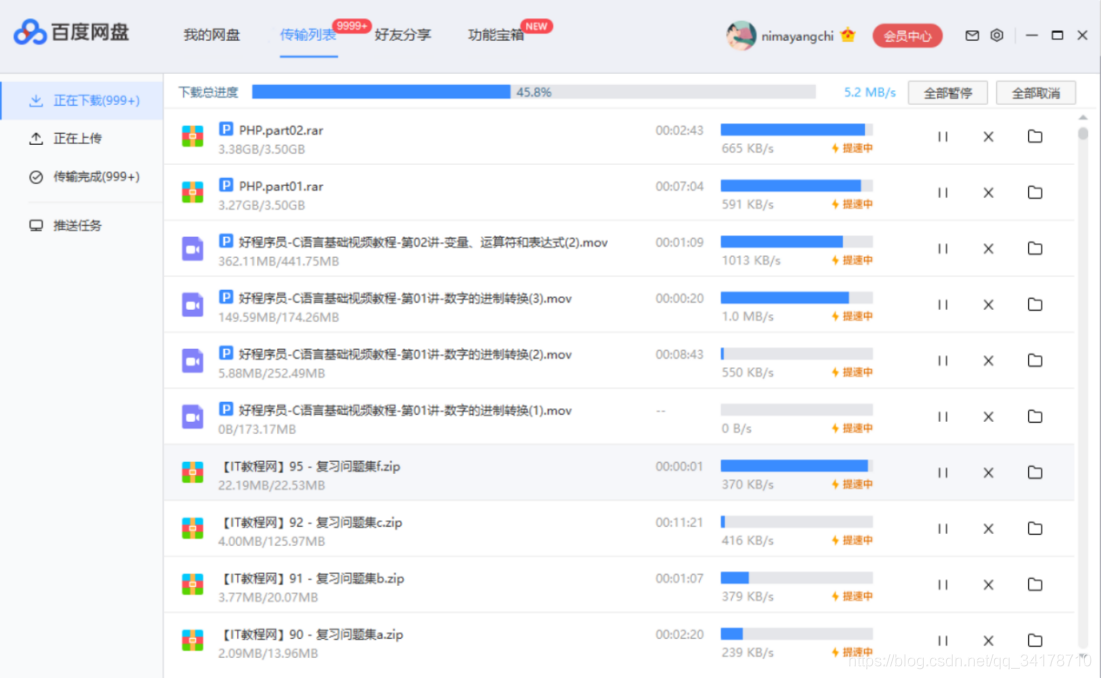The image size is (1101, 679).
Task: Pause 复习问题集a.zip download
Action: [942, 640]
